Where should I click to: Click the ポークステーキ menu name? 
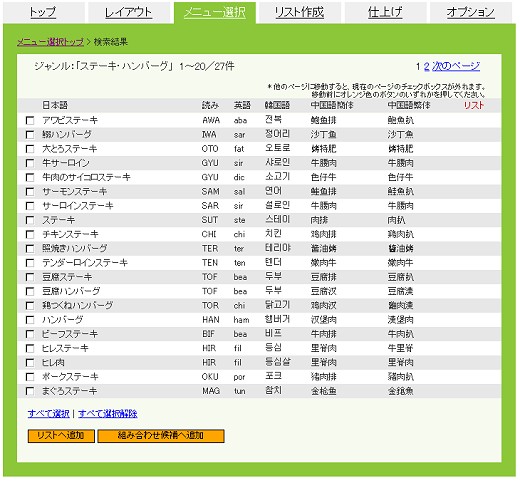[70, 377]
